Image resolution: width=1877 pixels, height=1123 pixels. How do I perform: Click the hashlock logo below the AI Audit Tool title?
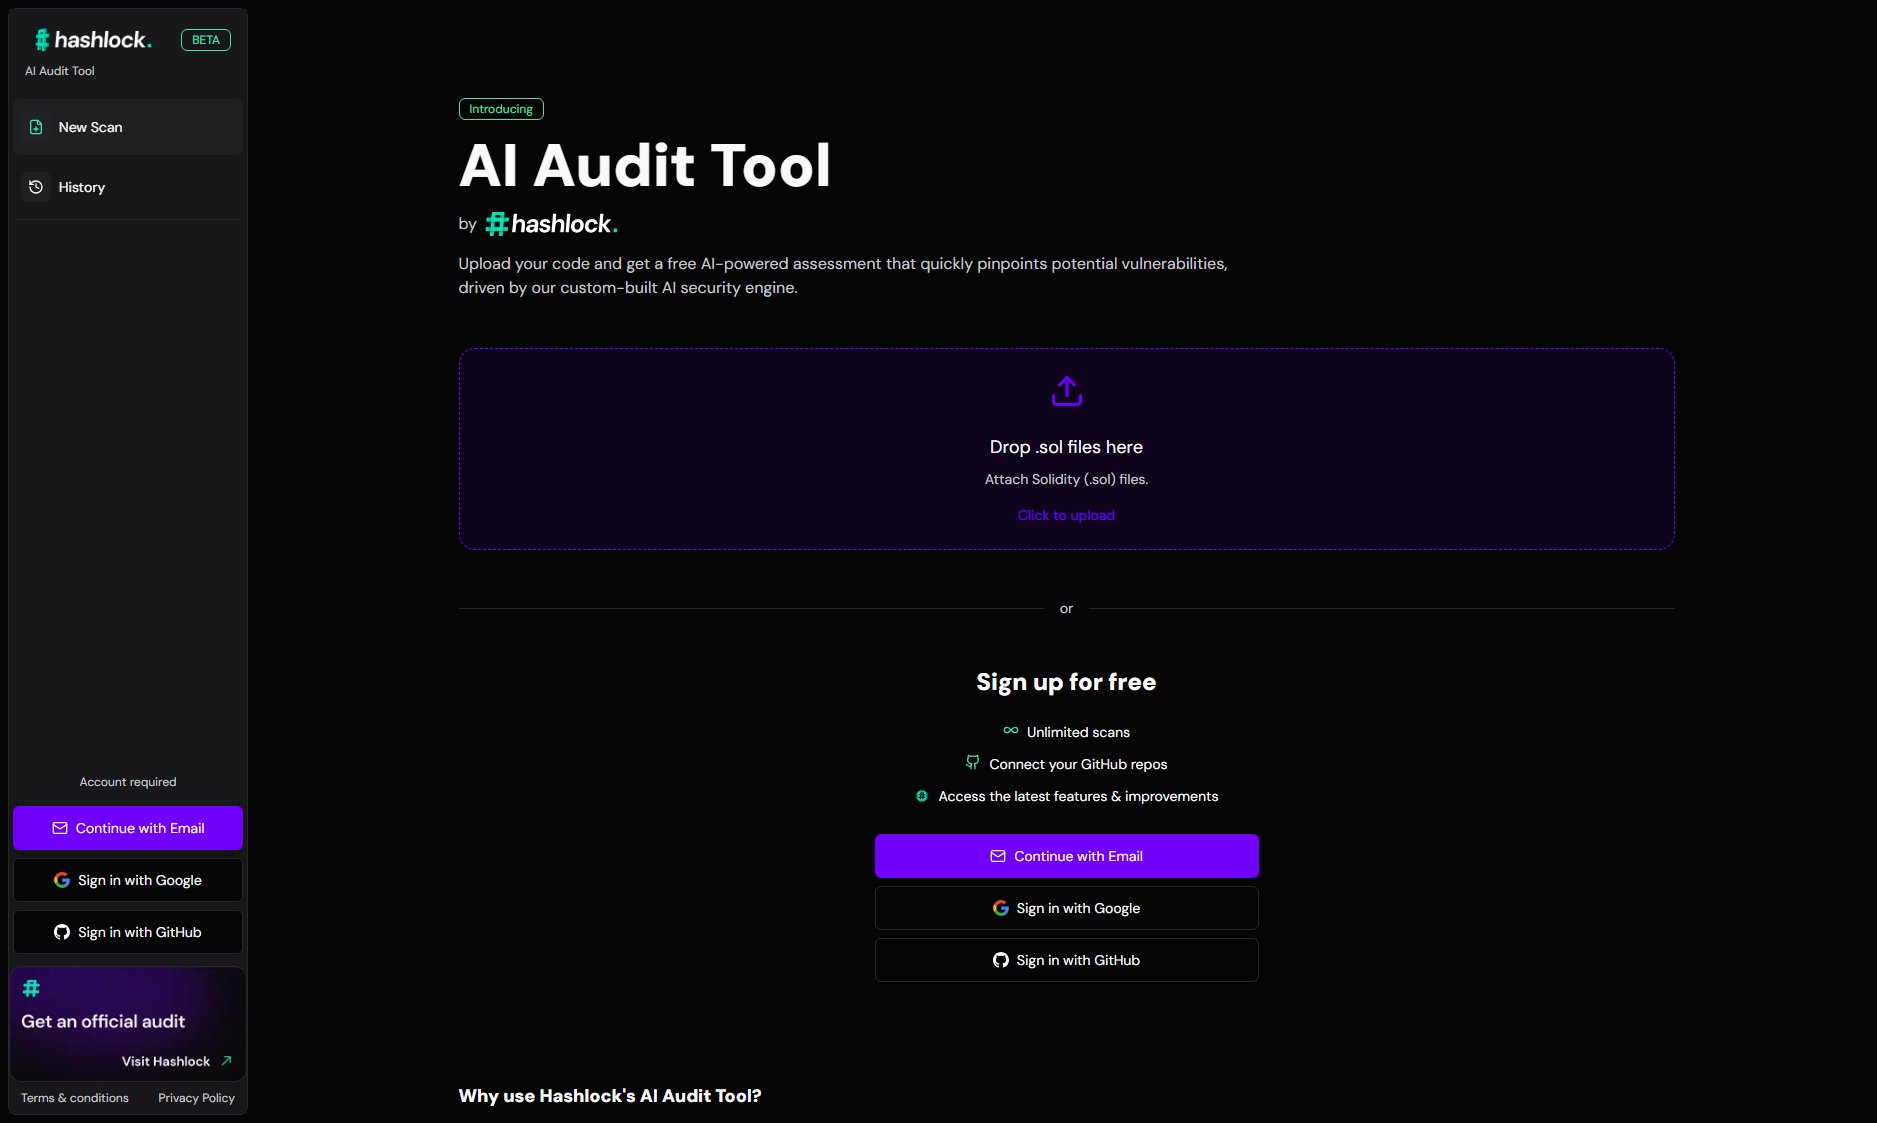(x=551, y=224)
